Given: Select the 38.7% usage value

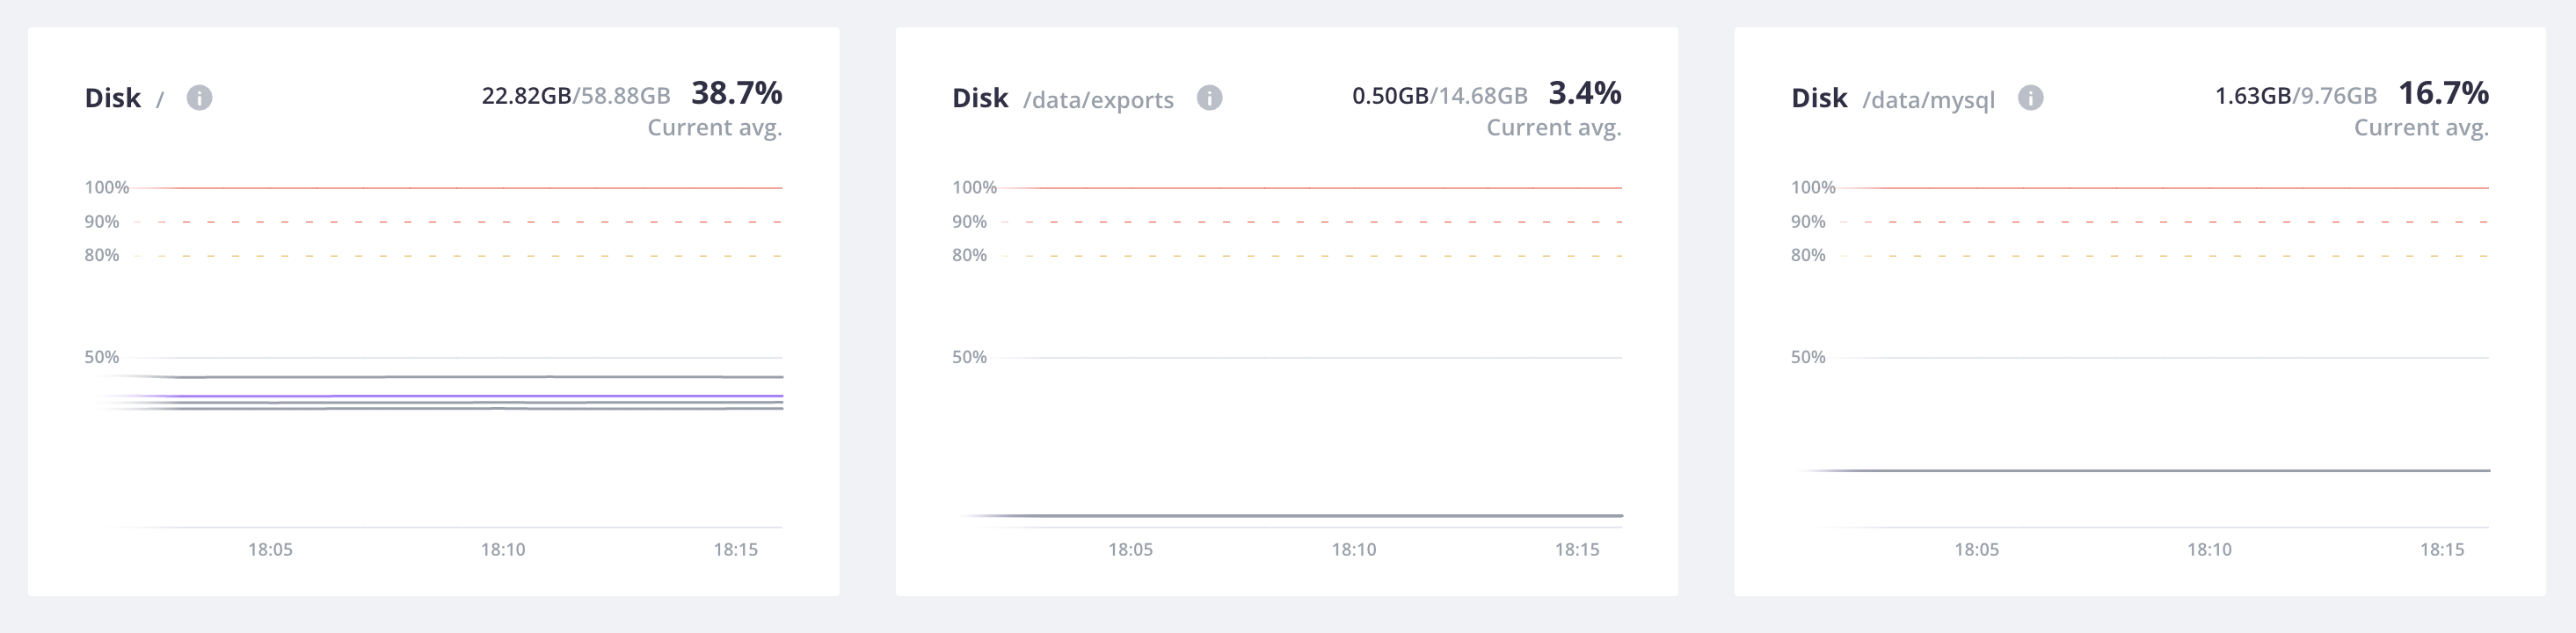Looking at the screenshot, I should click(736, 93).
